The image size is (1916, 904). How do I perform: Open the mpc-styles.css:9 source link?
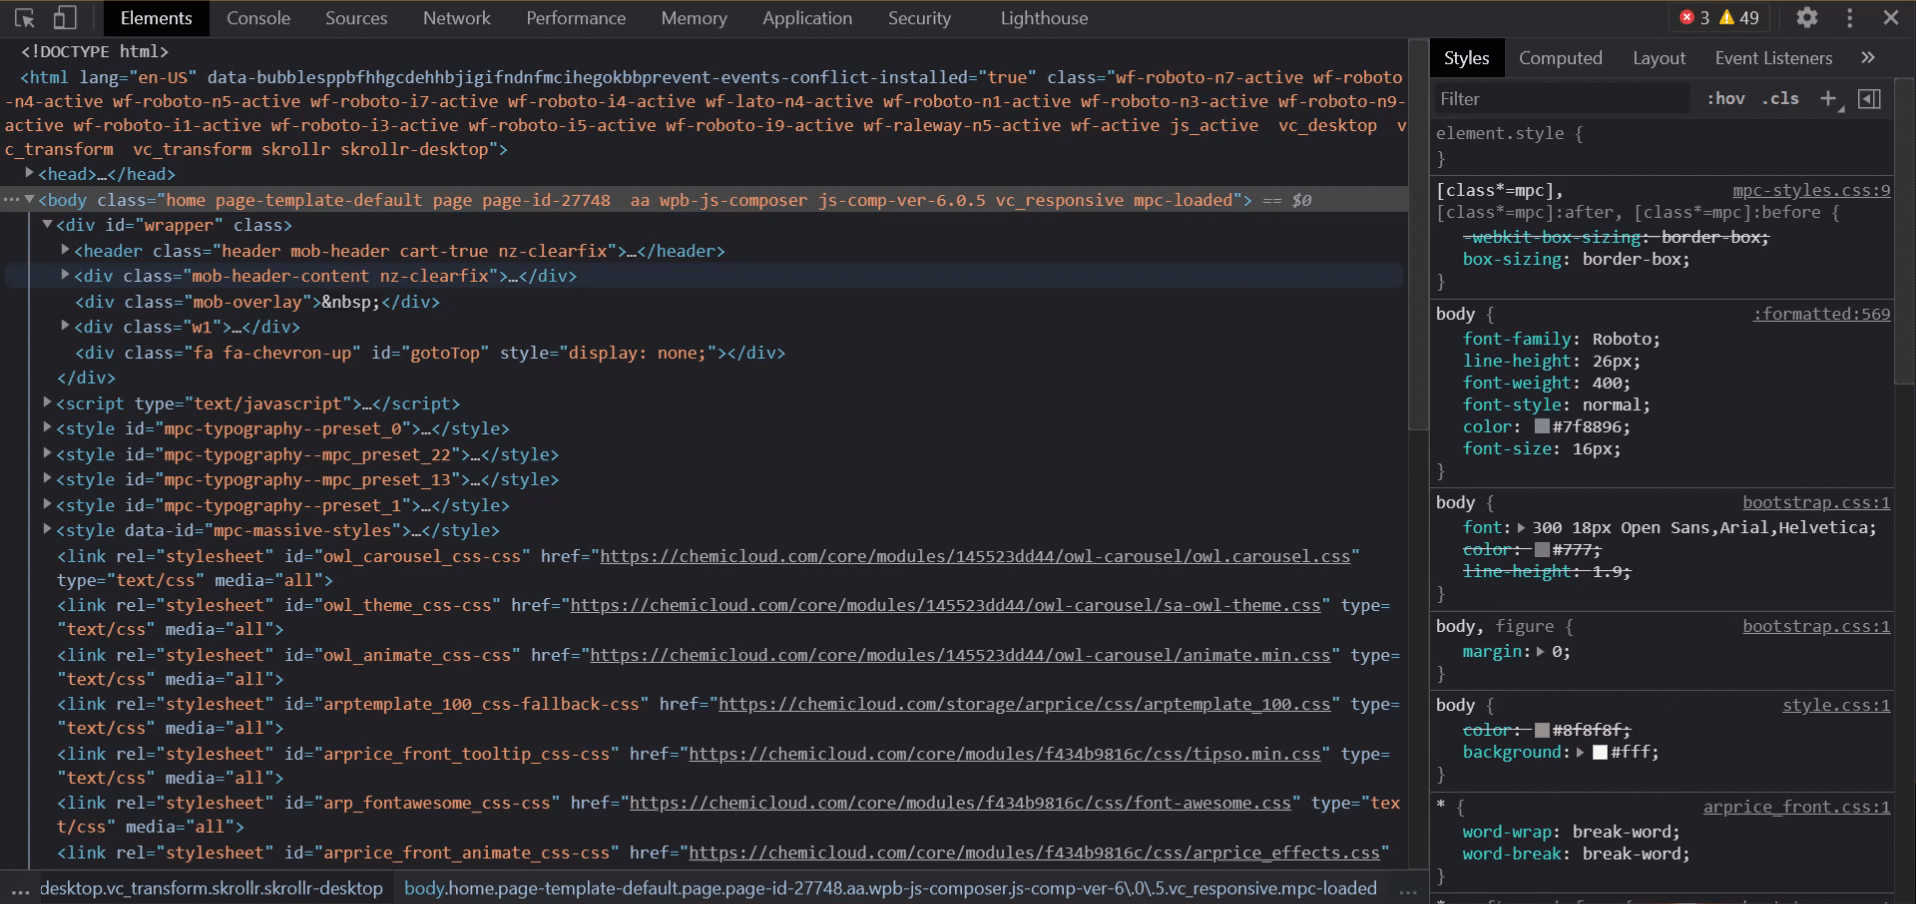point(1811,190)
